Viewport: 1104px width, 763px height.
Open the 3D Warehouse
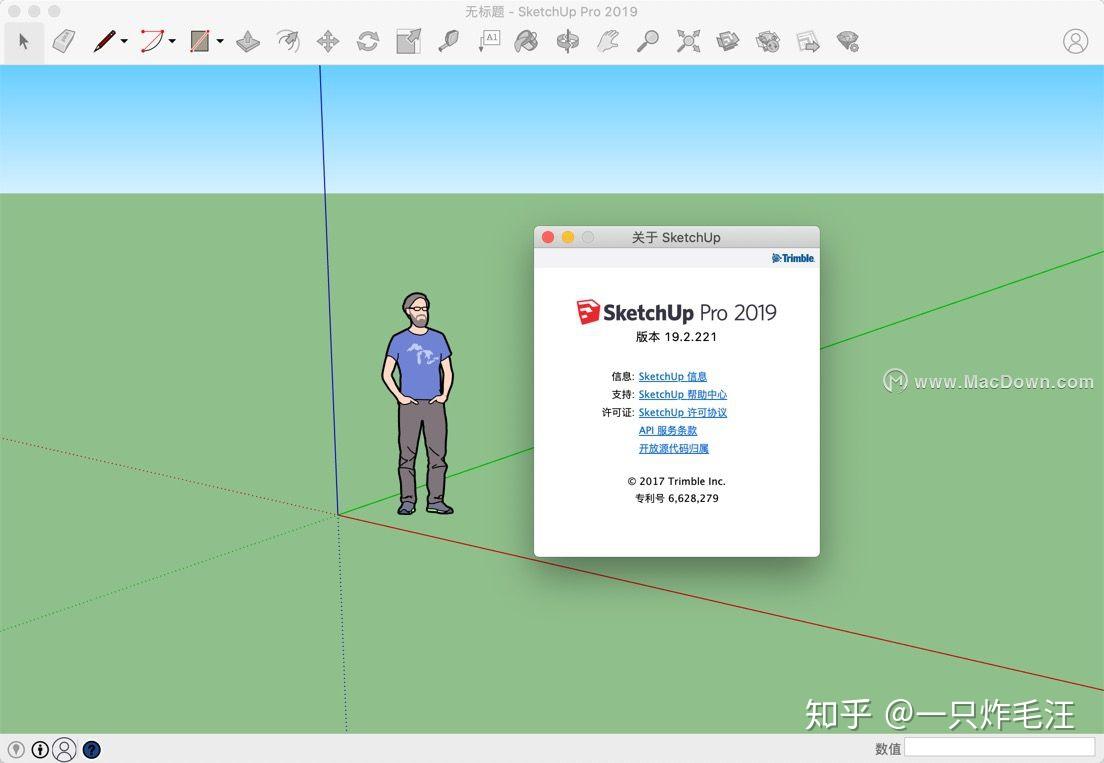pos(727,42)
